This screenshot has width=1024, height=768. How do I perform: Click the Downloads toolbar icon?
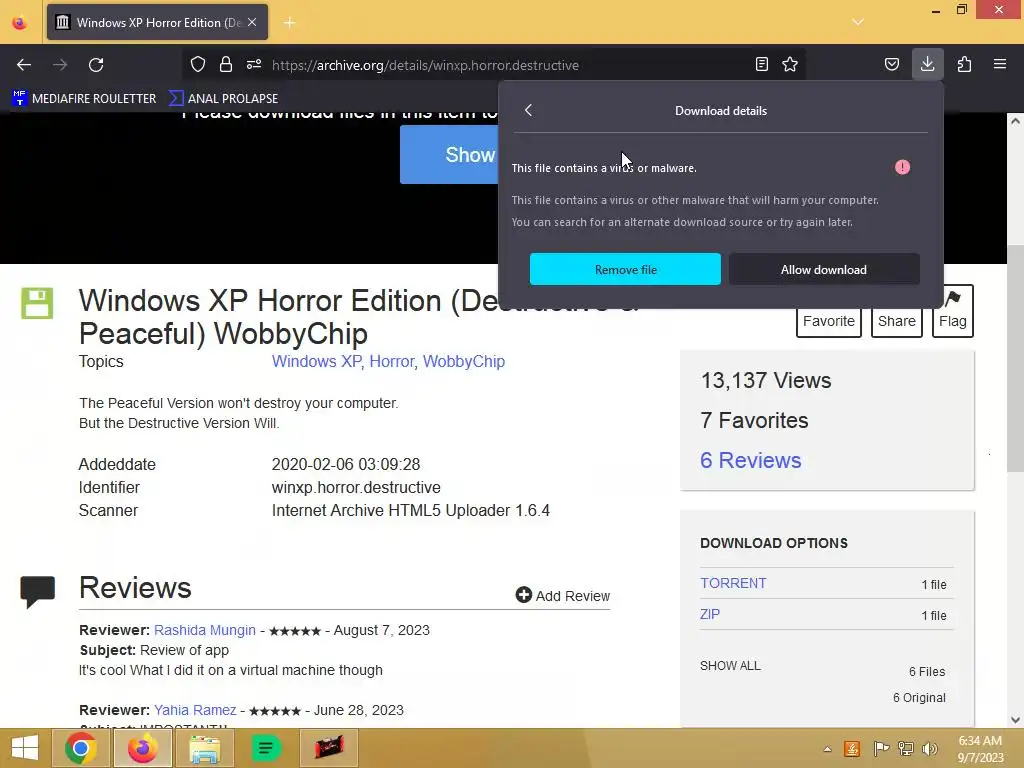tap(927, 64)
